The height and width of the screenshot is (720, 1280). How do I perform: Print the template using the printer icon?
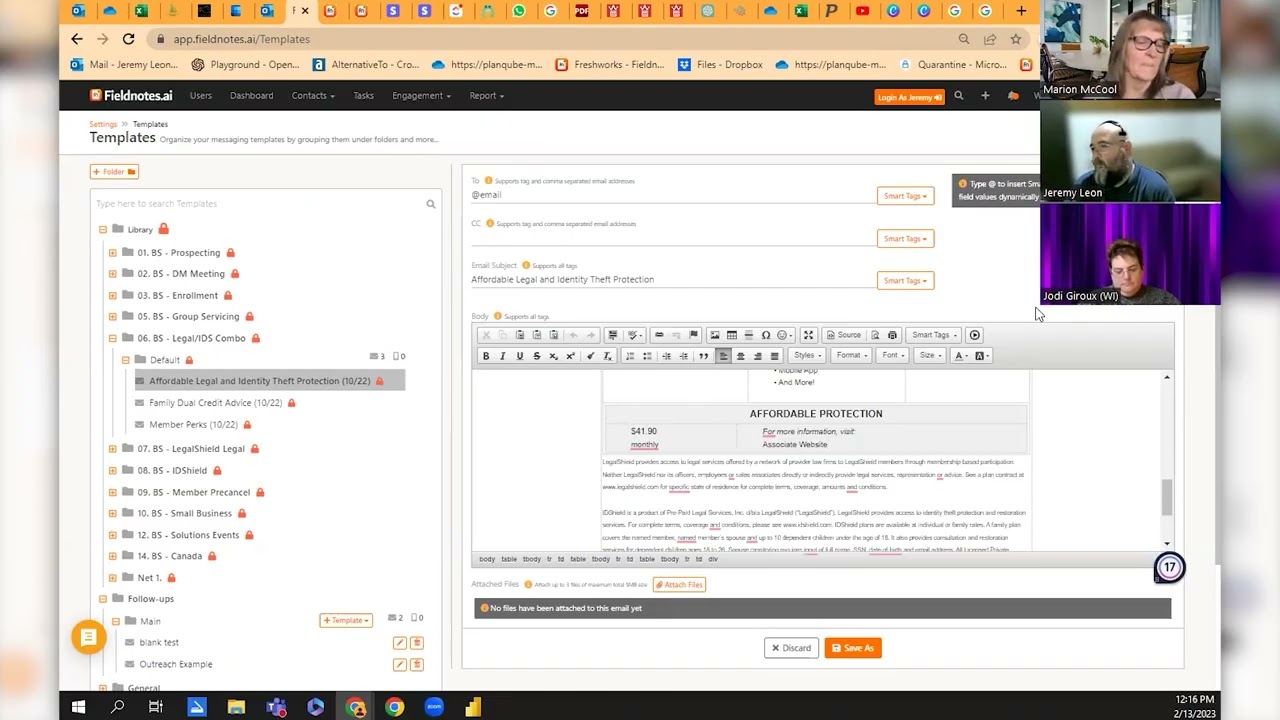pyautogui.click(x=892, y=335)
